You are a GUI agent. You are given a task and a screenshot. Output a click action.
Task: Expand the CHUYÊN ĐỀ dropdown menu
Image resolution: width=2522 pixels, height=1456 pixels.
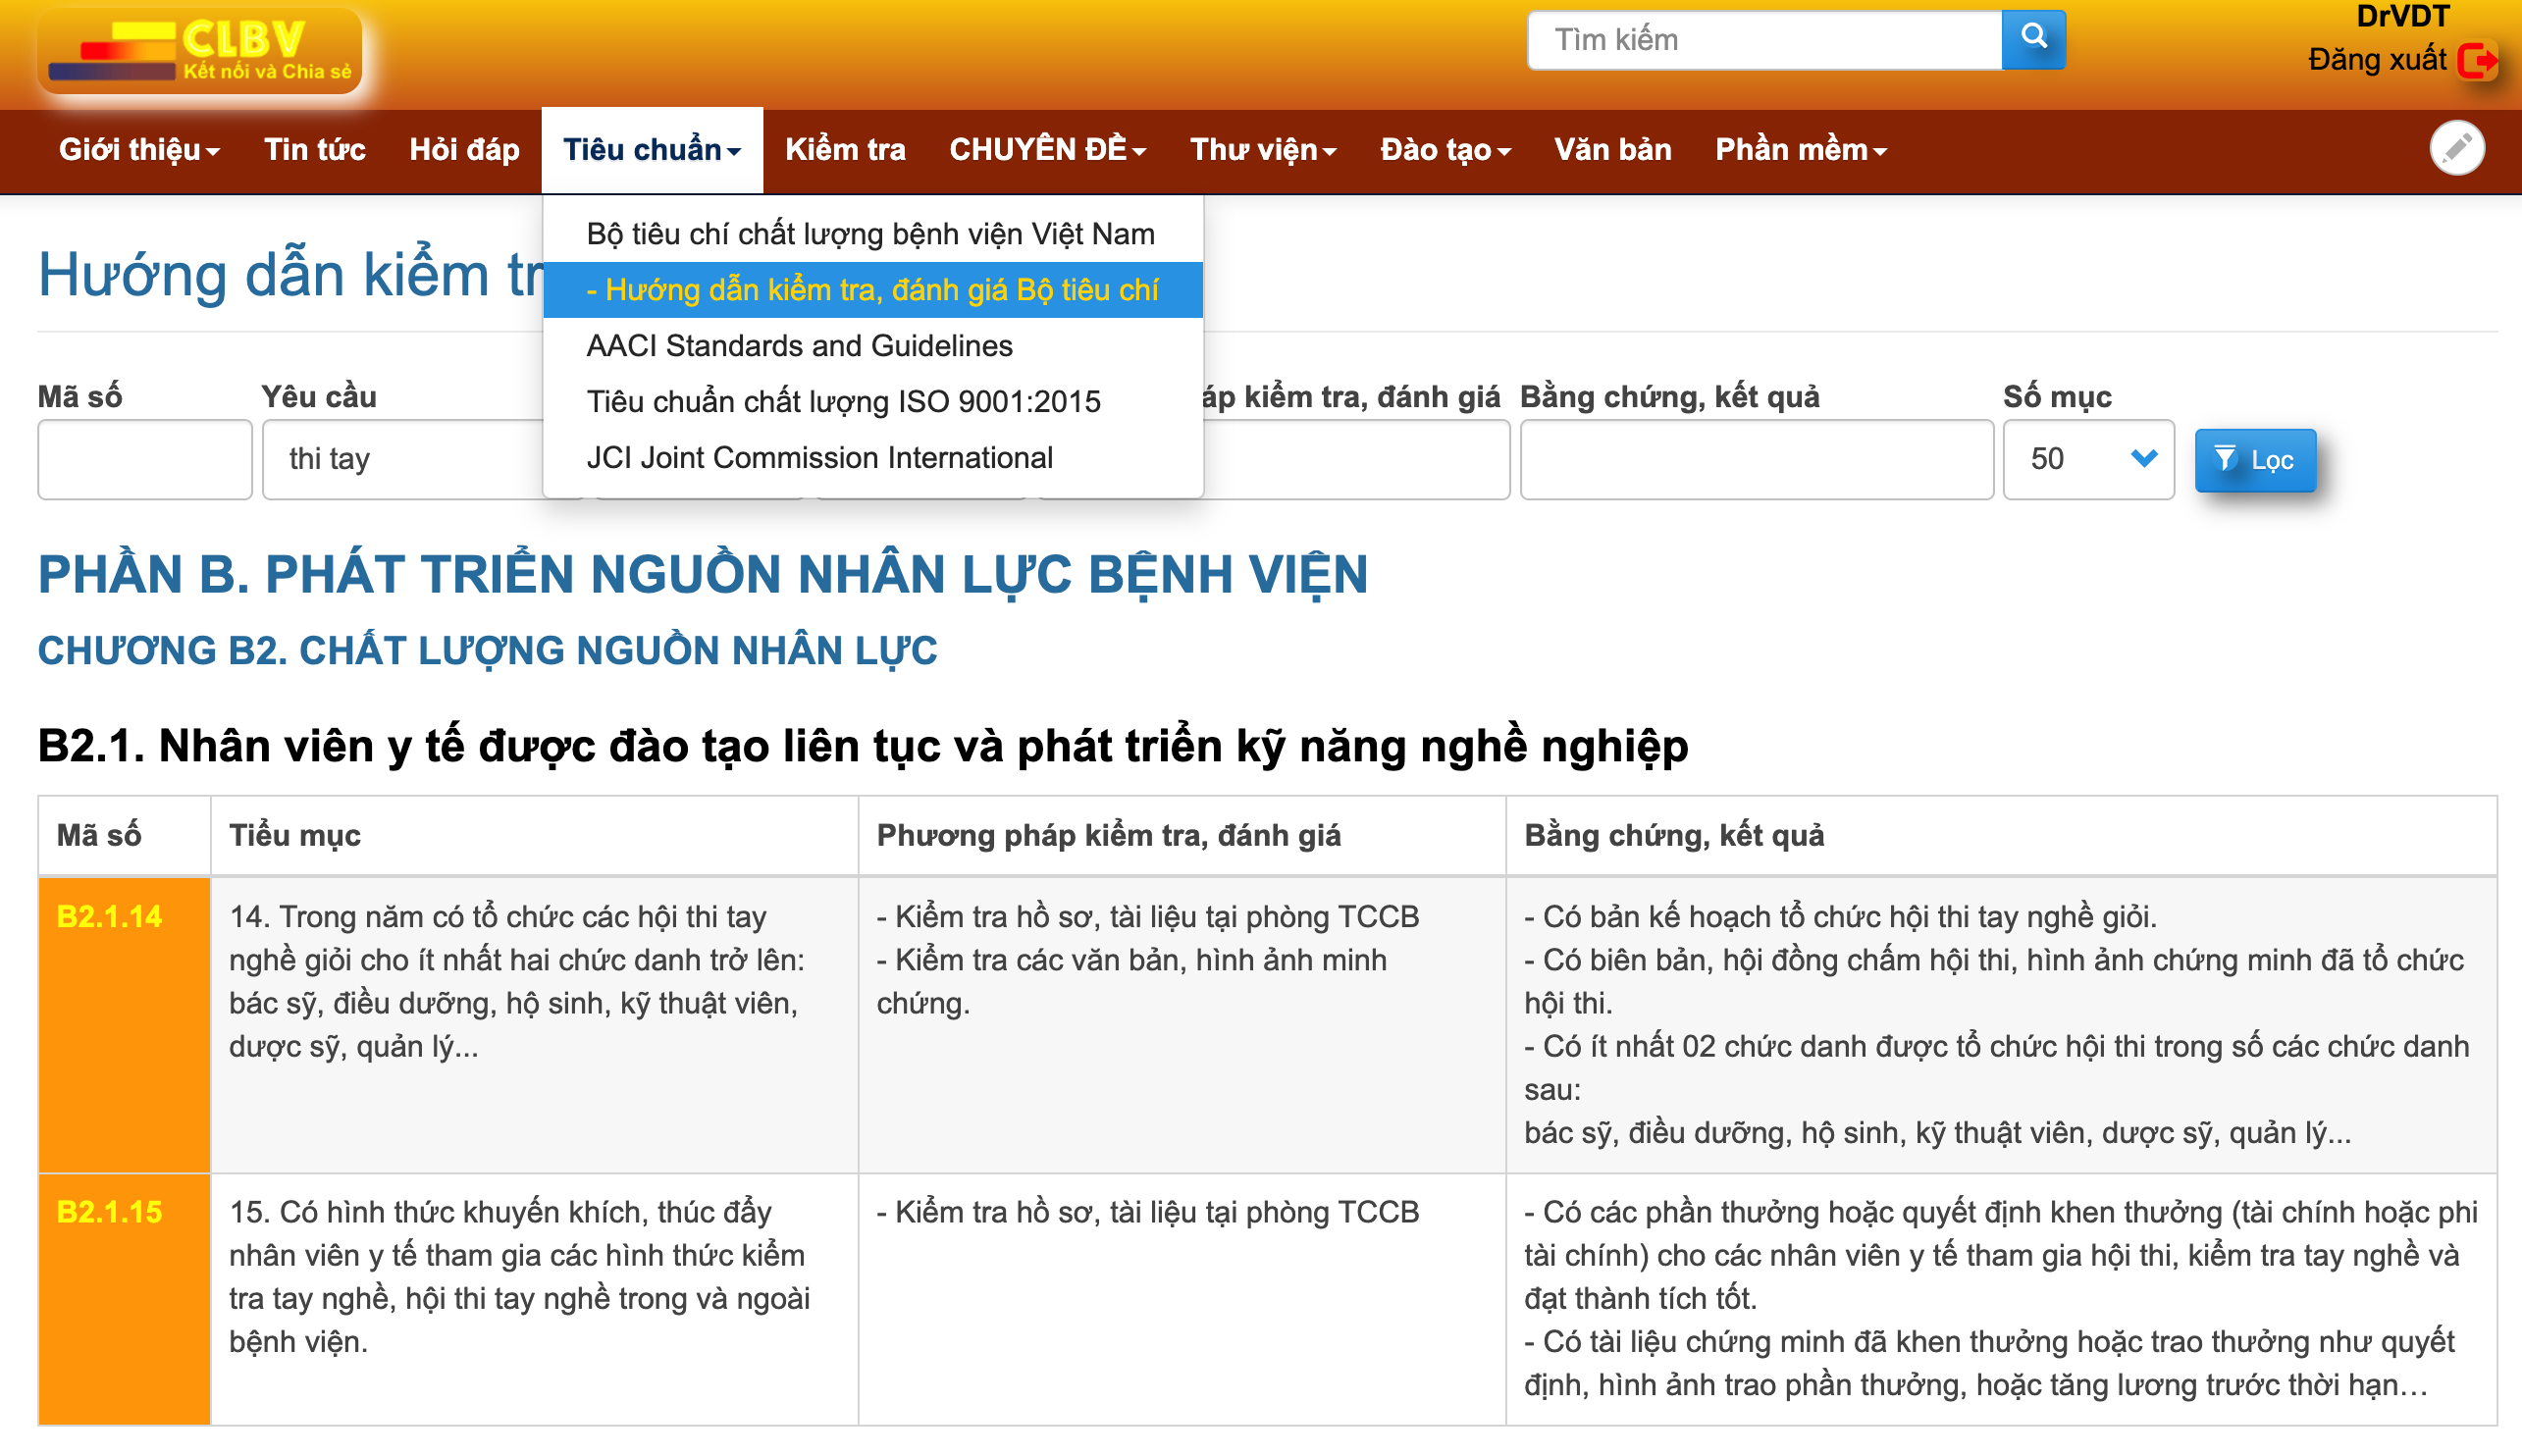[1047, 150]
